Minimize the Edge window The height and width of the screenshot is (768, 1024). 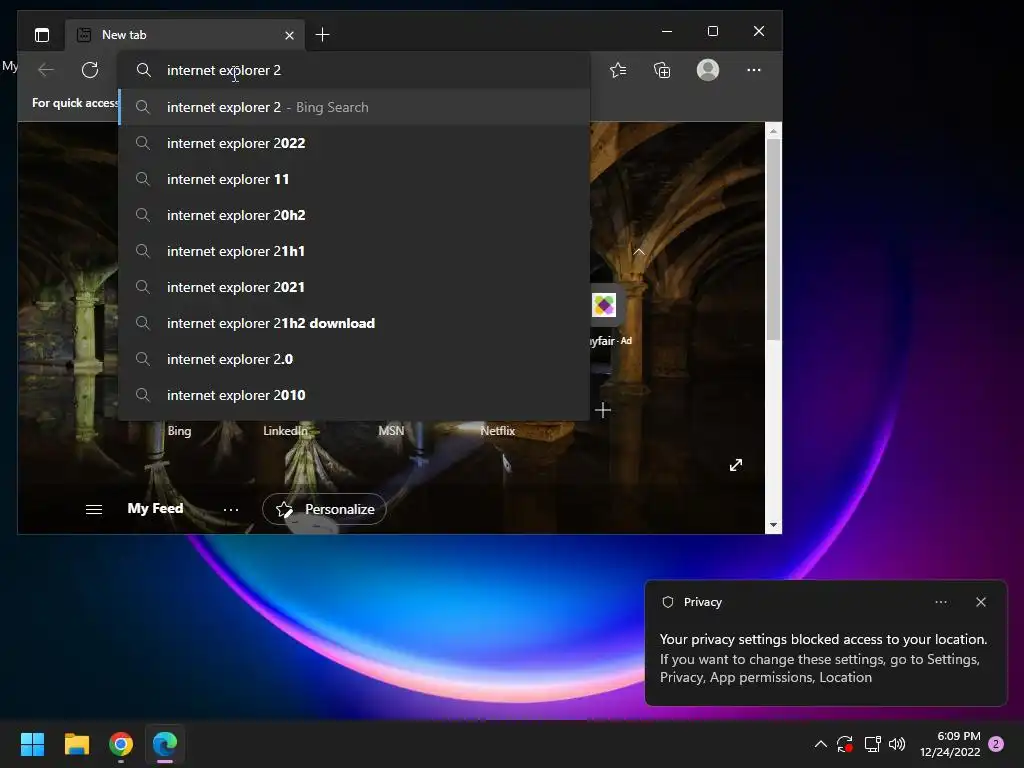point(667,31)
